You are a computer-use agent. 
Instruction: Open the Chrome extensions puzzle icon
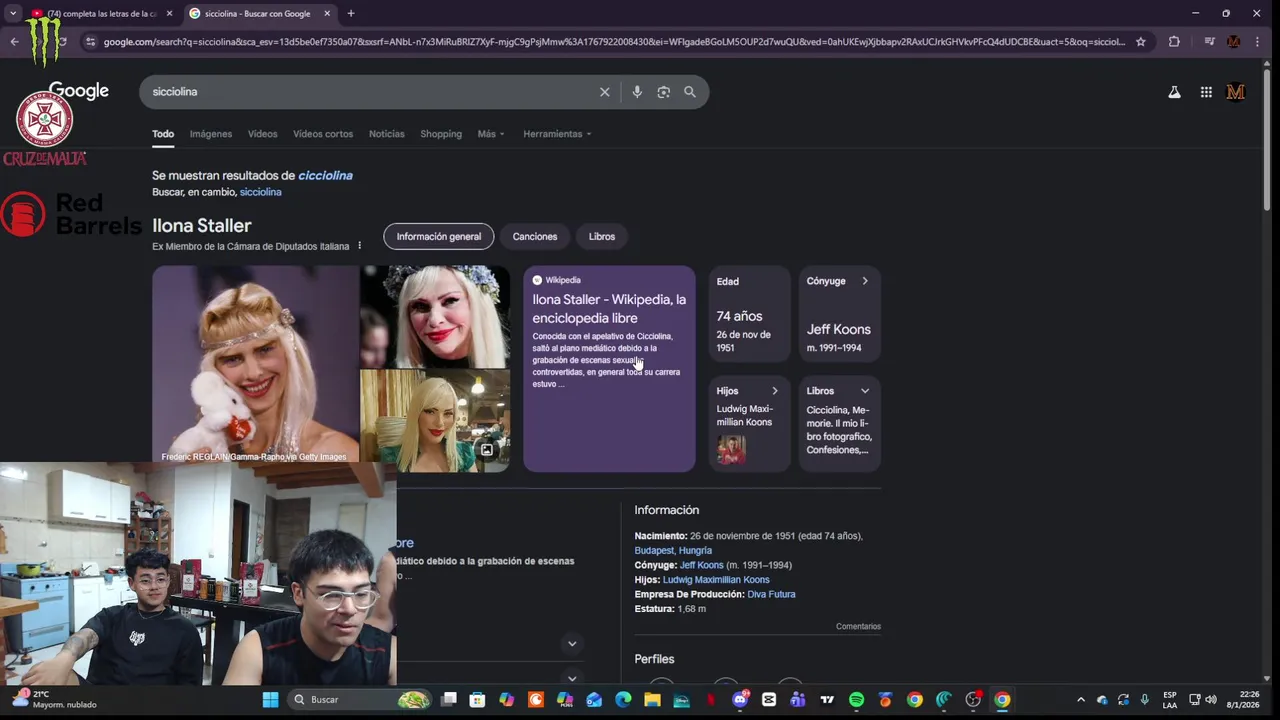[x=1174, y=42]
